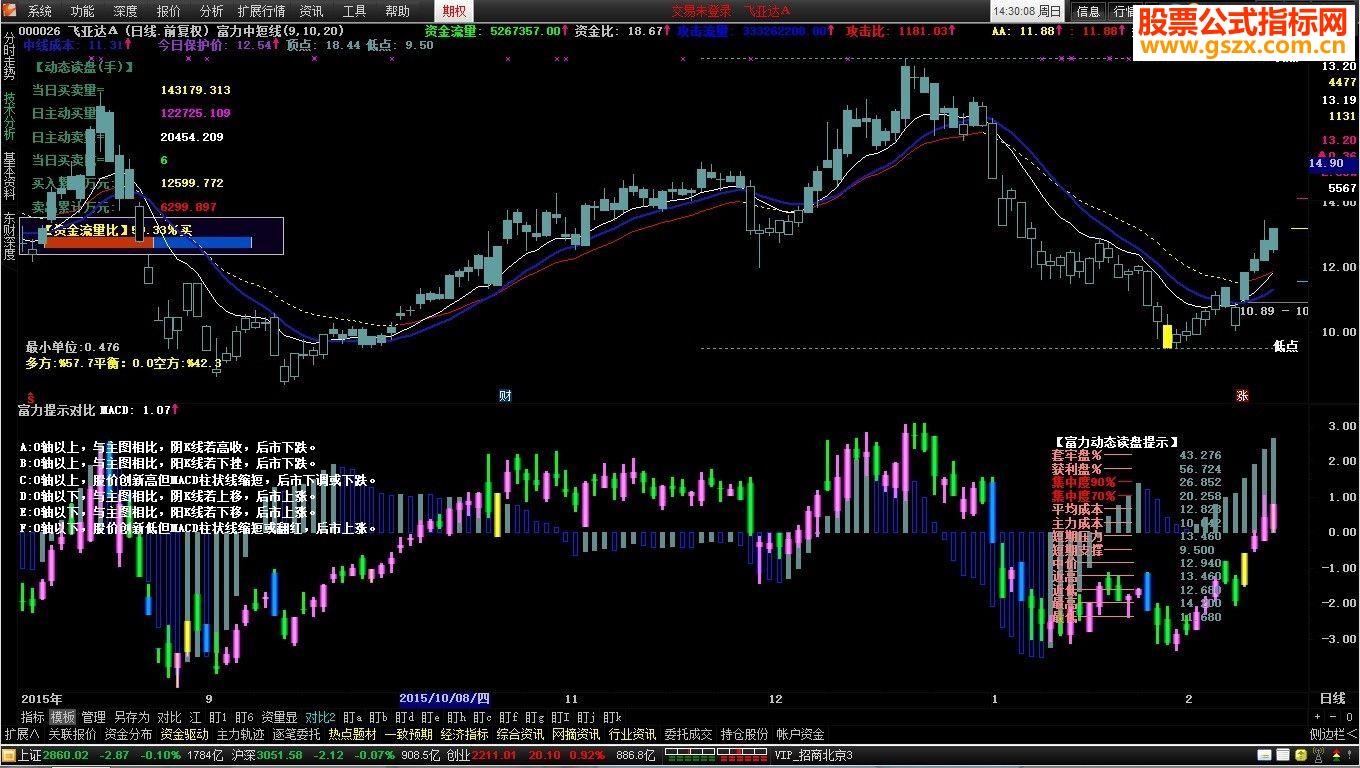Image resolution: width=1360 pixels, height=768 pixels.
Task: Click 管理 in the template toolbar
Action: [93, 717]
